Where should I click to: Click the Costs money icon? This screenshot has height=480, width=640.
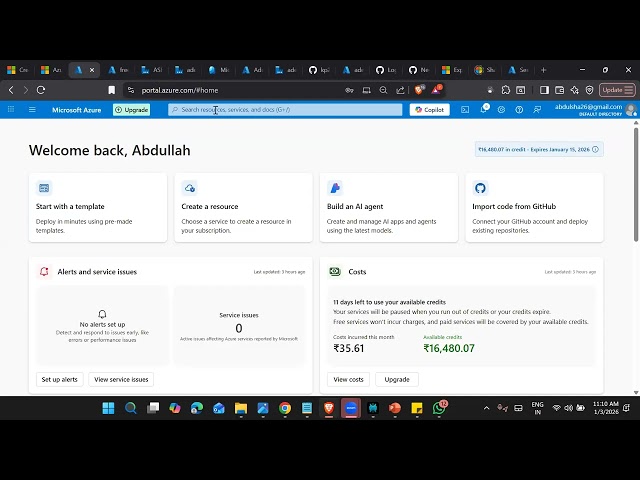tap(335, 271)
